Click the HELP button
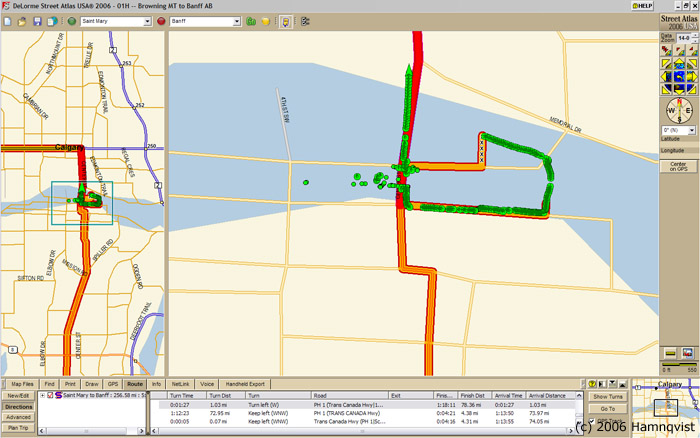The width and height of the screenshot is (700, 438). 642,6
